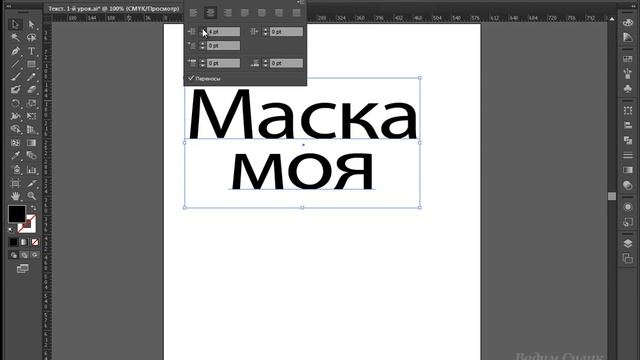Switch to the Текст. 1-й урок.ai tab

click(113, 9)
